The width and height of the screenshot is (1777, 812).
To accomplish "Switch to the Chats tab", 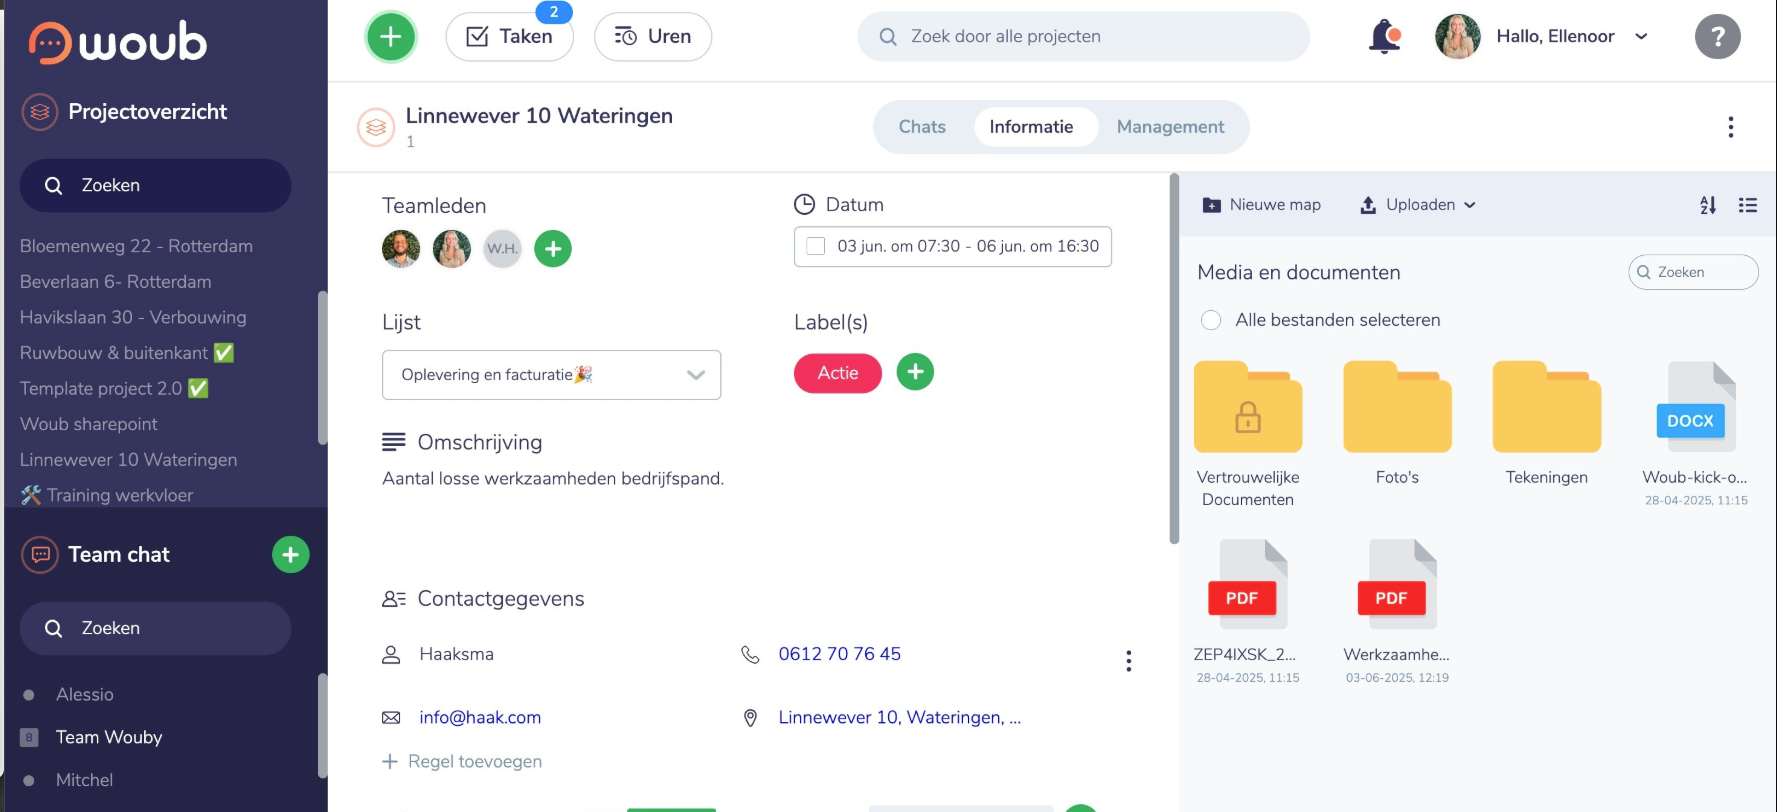I will [921, 127].
